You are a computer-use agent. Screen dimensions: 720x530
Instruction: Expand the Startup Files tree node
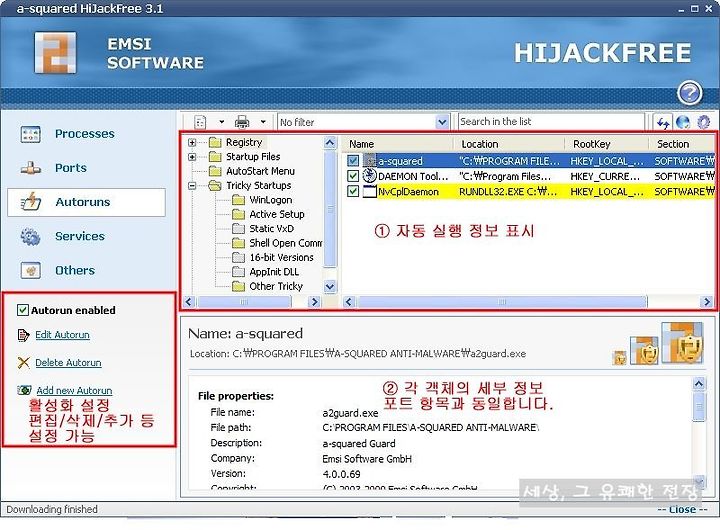[192, 157]
